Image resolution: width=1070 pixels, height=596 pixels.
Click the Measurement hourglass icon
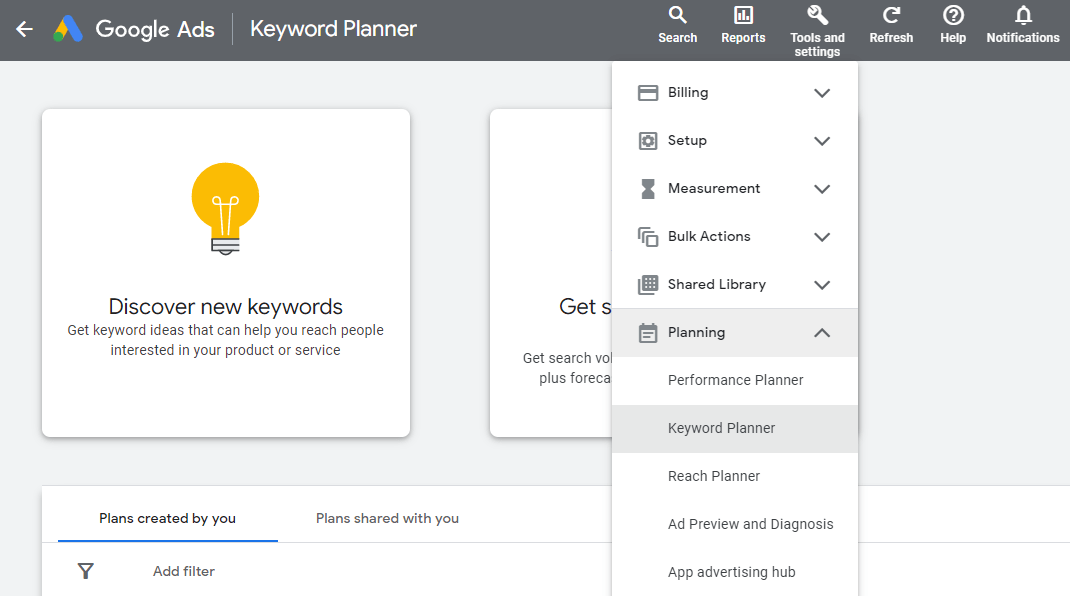(648, 188)
